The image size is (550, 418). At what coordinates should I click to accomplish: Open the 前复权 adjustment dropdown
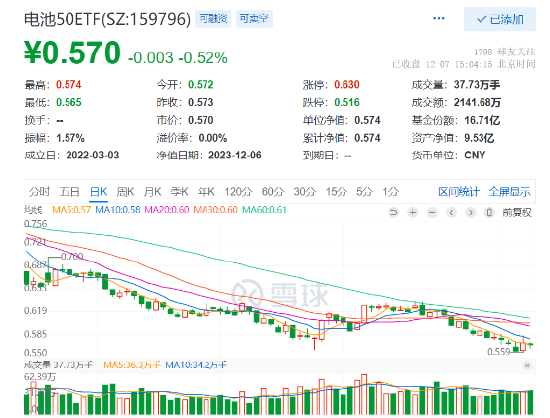coord(517,213)
